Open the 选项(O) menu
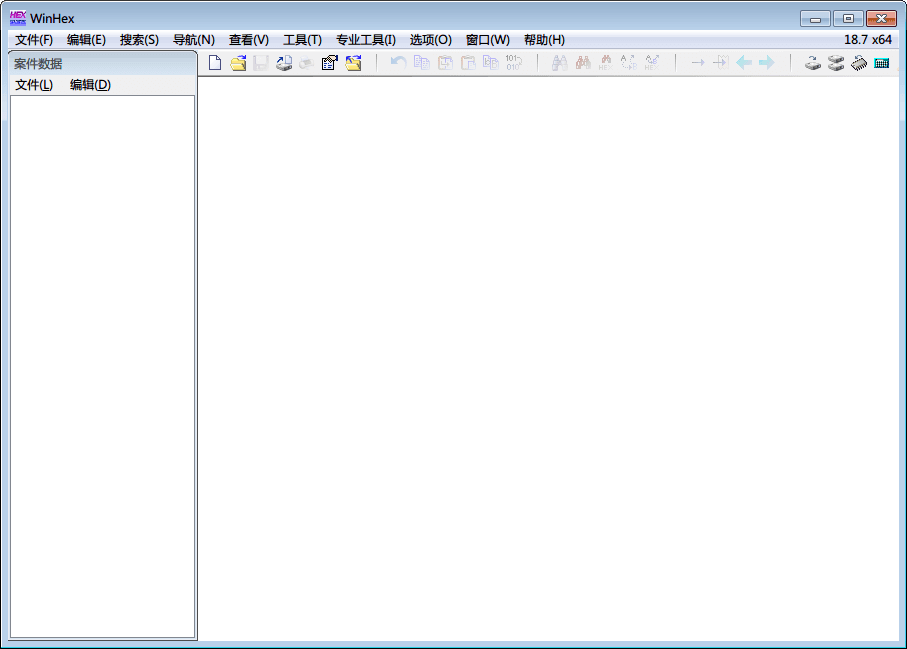Image resolution: width=907 pixels, height=649 pixels. 431,39
